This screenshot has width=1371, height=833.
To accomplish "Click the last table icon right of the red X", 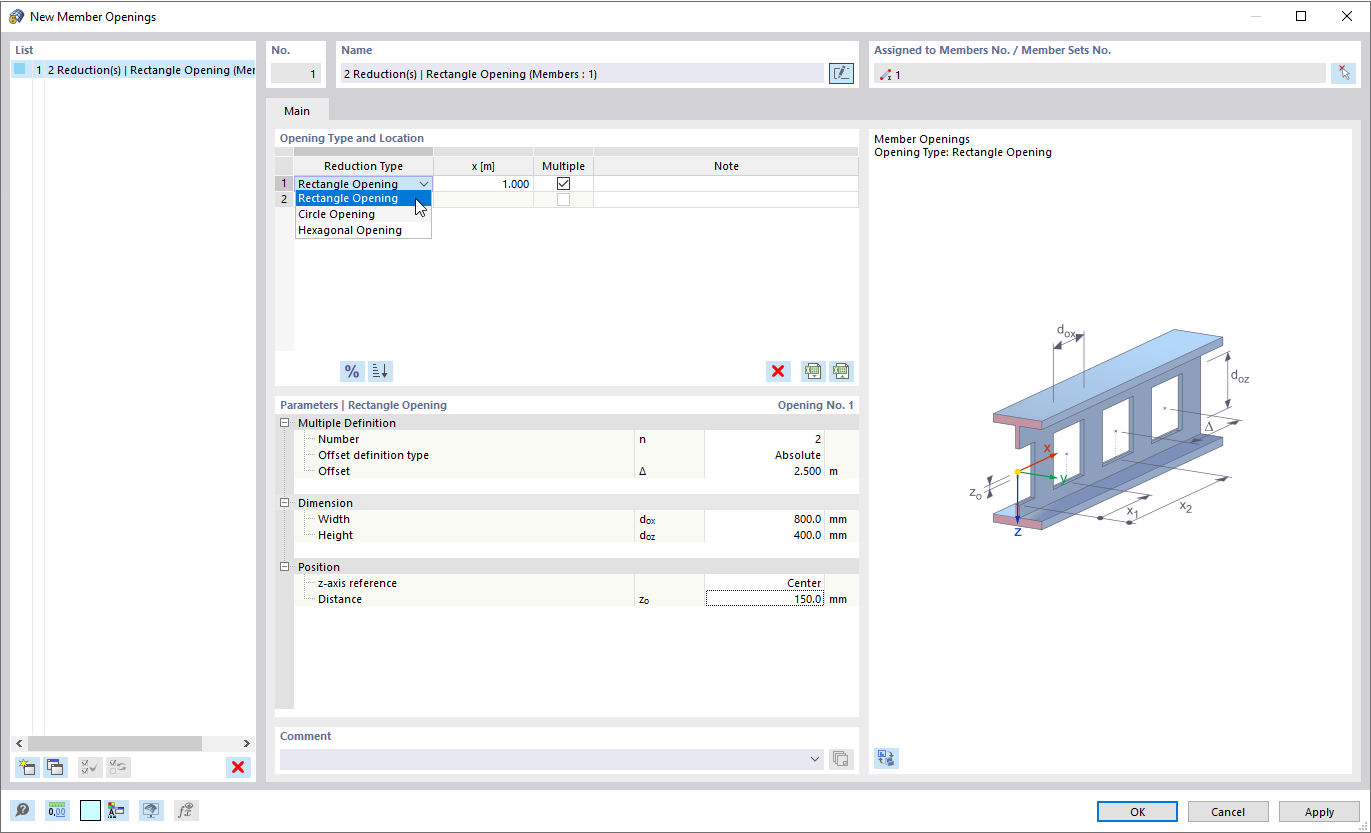I will tap(841, 371).
